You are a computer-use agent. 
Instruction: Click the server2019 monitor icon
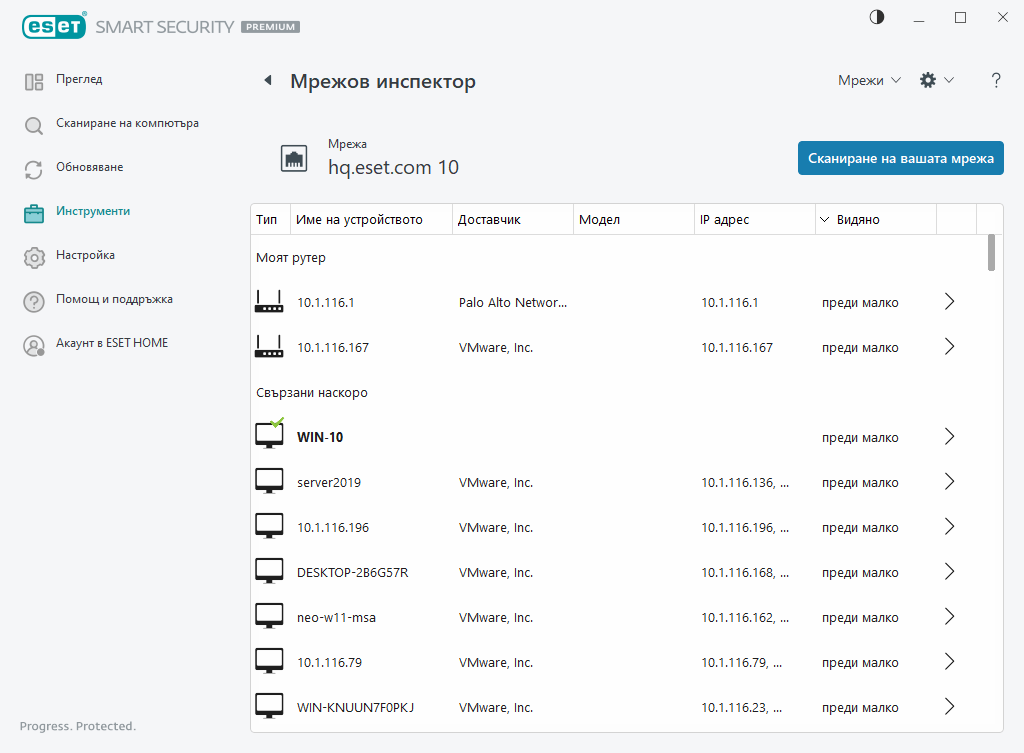pyautogui.click(x=269, y=481)
